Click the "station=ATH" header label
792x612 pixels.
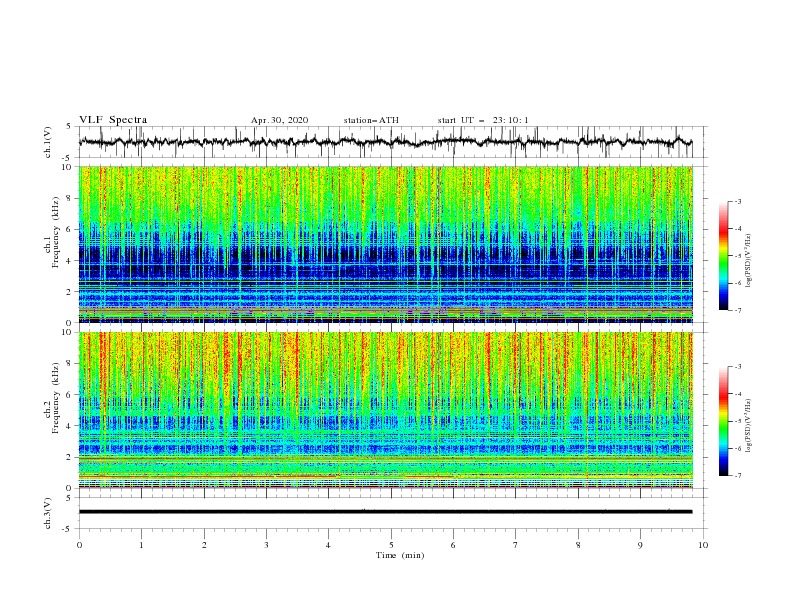[x=371, y=120]
